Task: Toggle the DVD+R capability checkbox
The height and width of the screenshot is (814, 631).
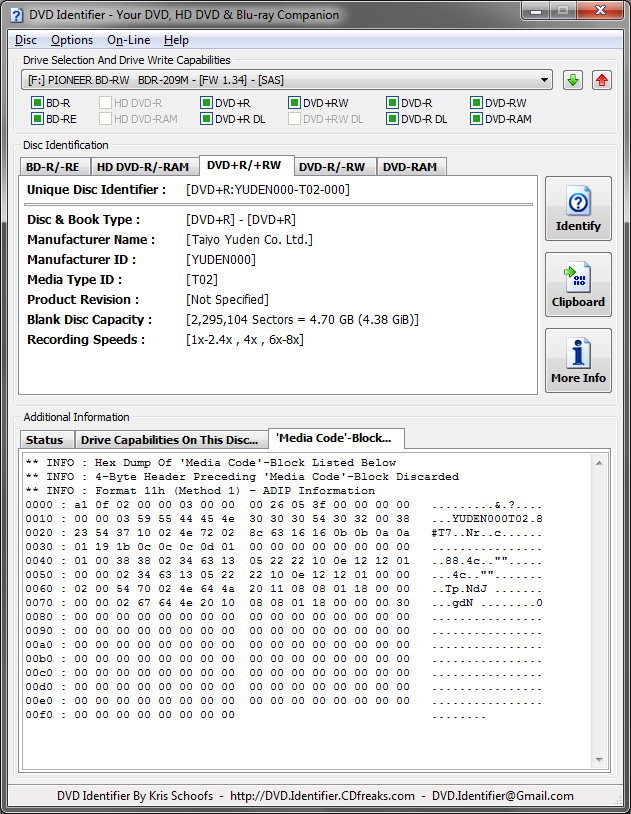Action: click(206, 103)
